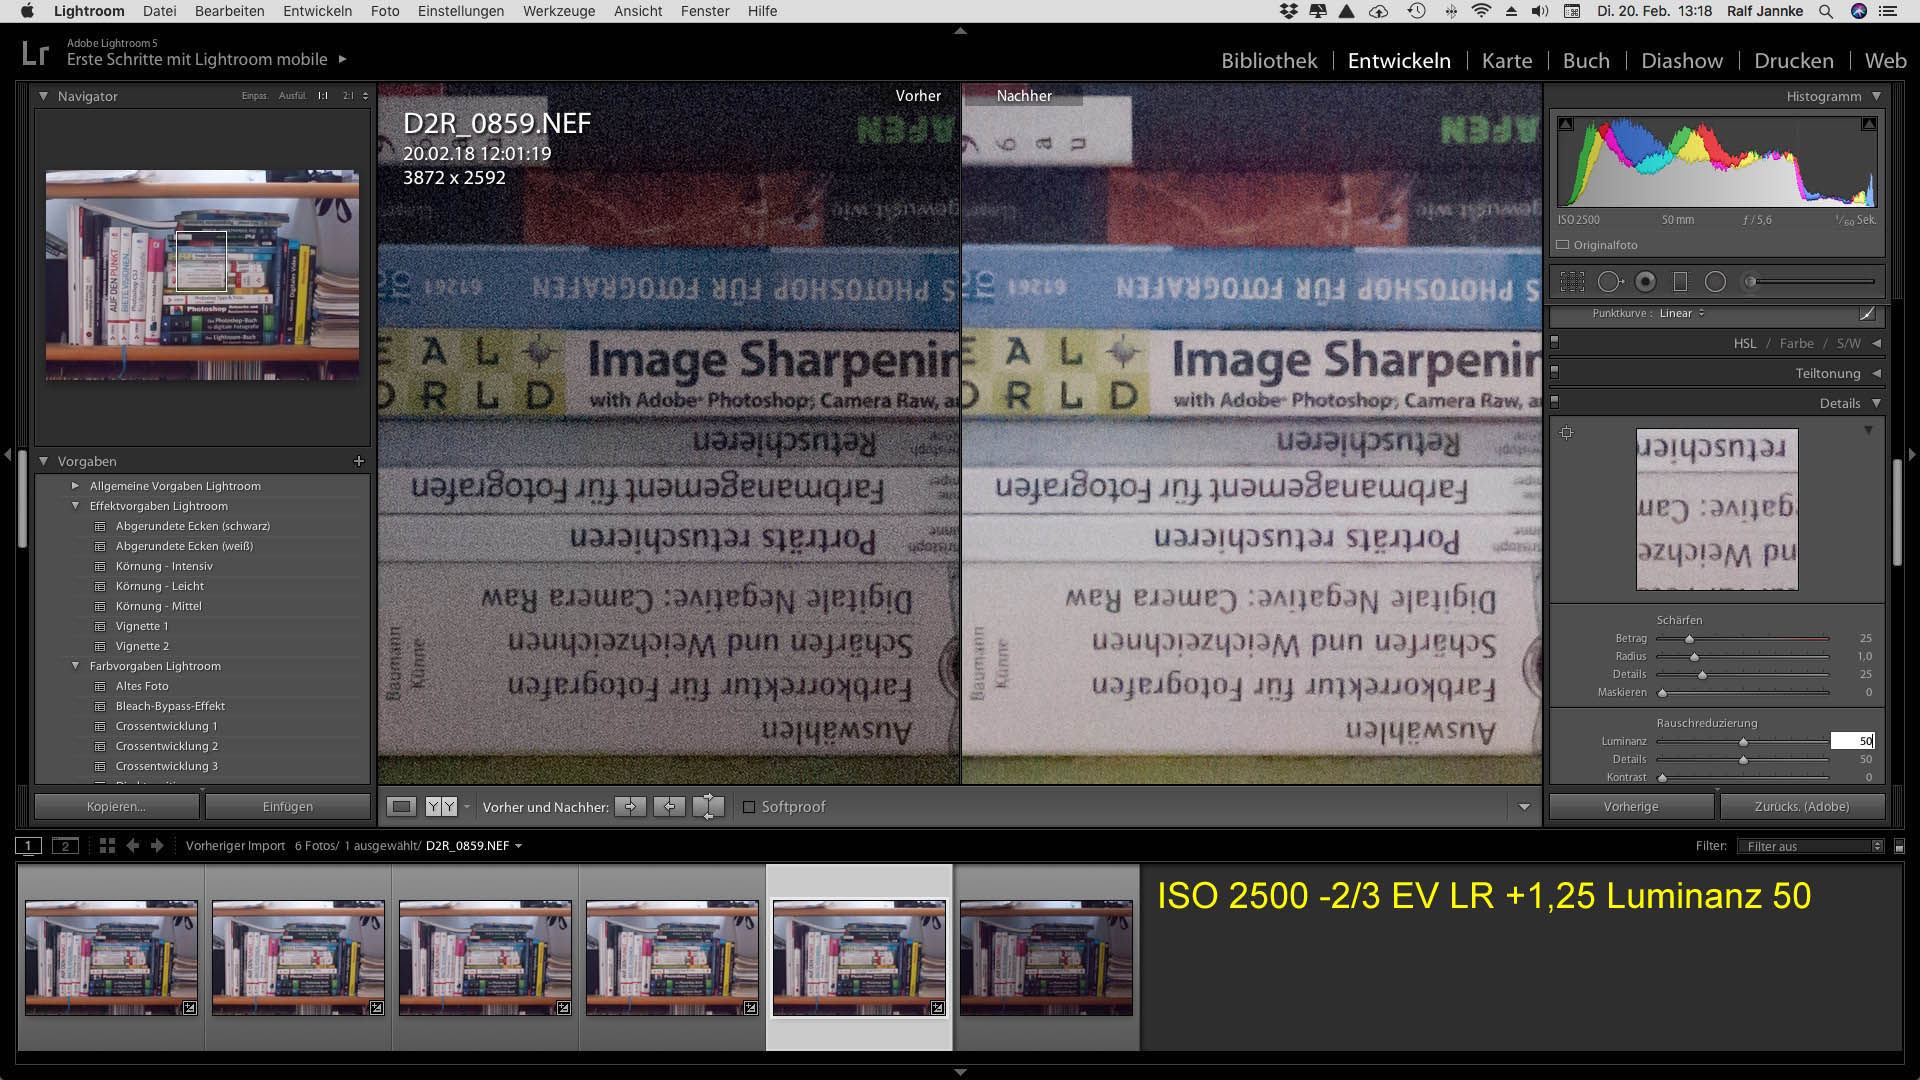Enable the Softproof checkbox
The width and height of the screenshot is (1920, 1080).
click(x=749, y=807)
